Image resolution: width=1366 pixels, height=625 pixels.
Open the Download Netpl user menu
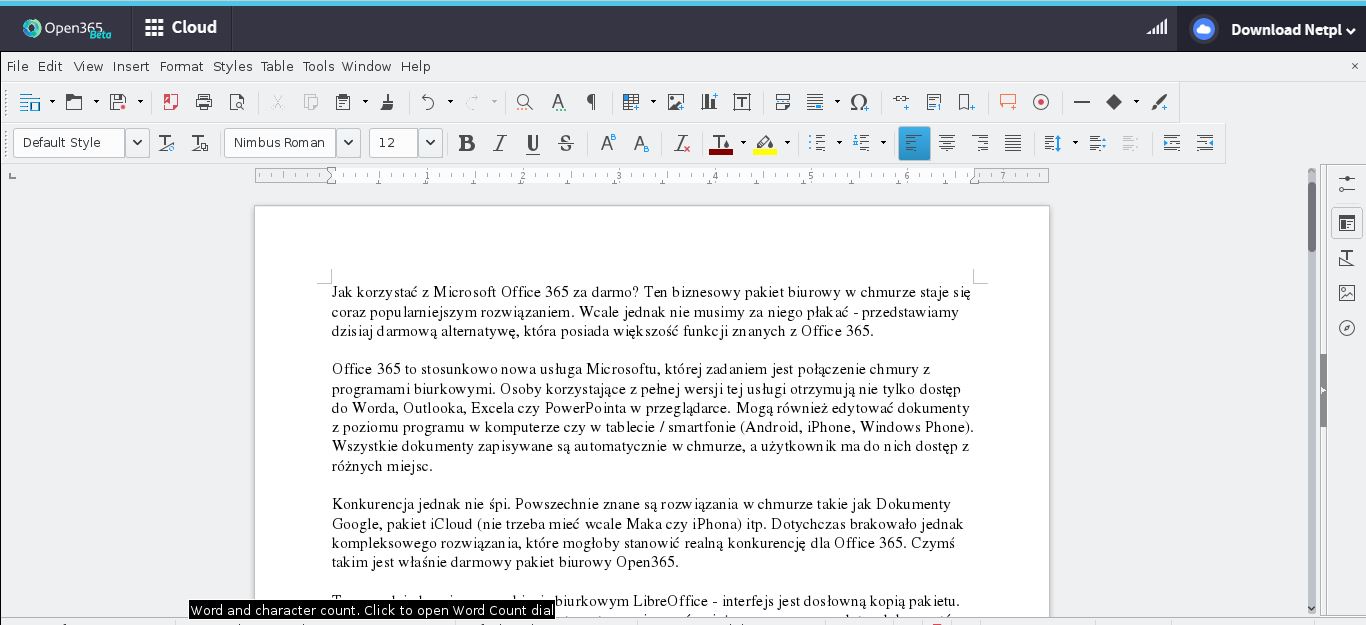click(x=1273, y=29)
